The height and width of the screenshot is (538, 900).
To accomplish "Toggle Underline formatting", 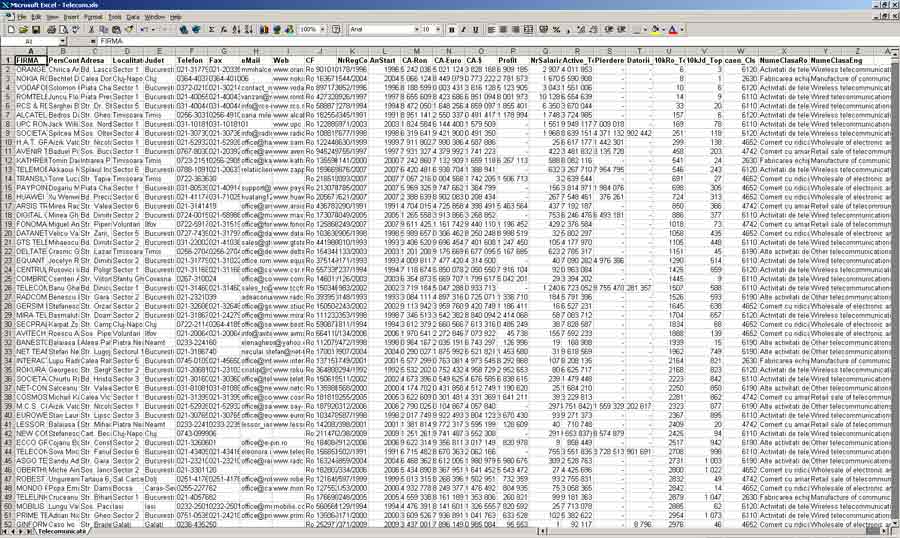I will 476,30.
